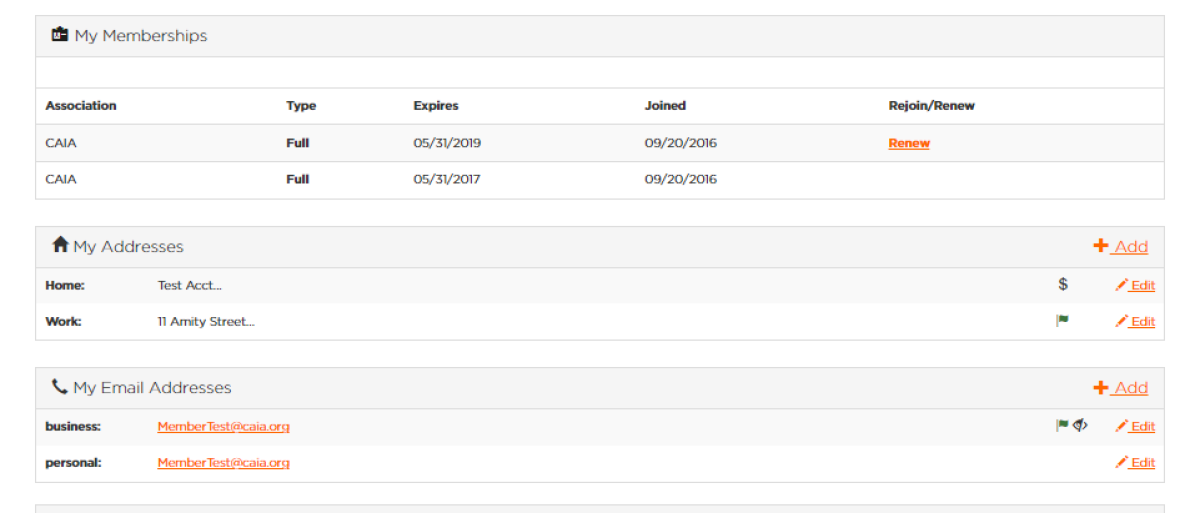Open the personal MemberTest@caia.org email link
1200x513 pixels.
223,462
